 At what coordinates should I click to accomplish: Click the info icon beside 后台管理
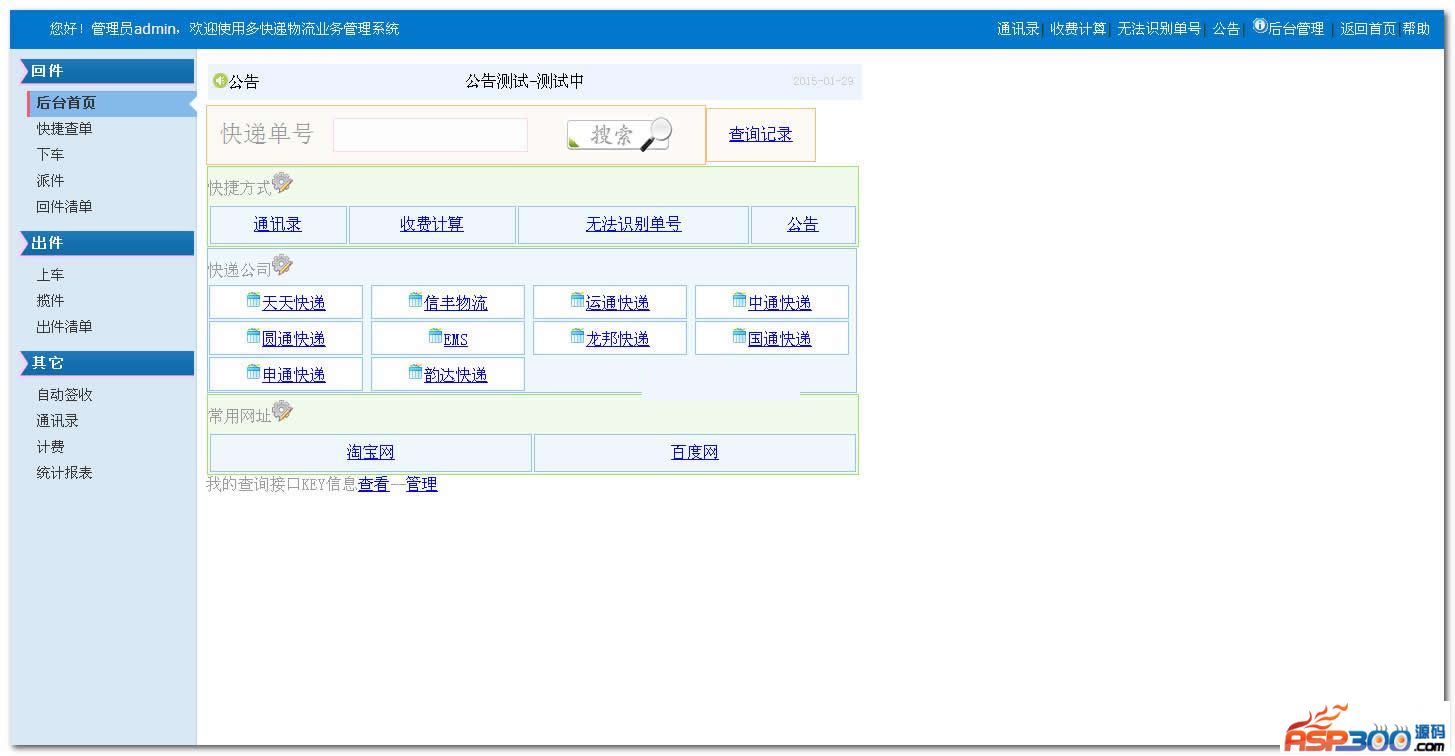(x=1260, y=26)
